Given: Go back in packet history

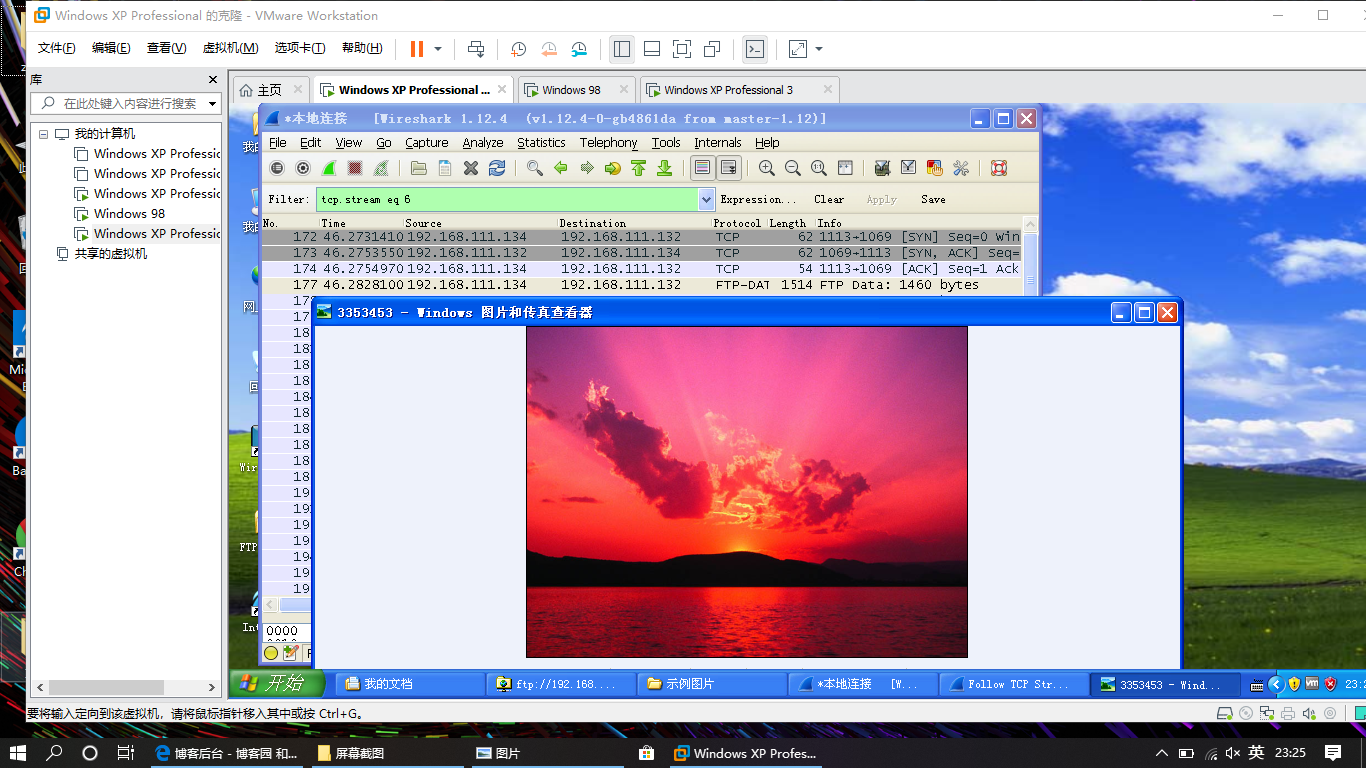Looking at the screenshot, I should [561, 168].
